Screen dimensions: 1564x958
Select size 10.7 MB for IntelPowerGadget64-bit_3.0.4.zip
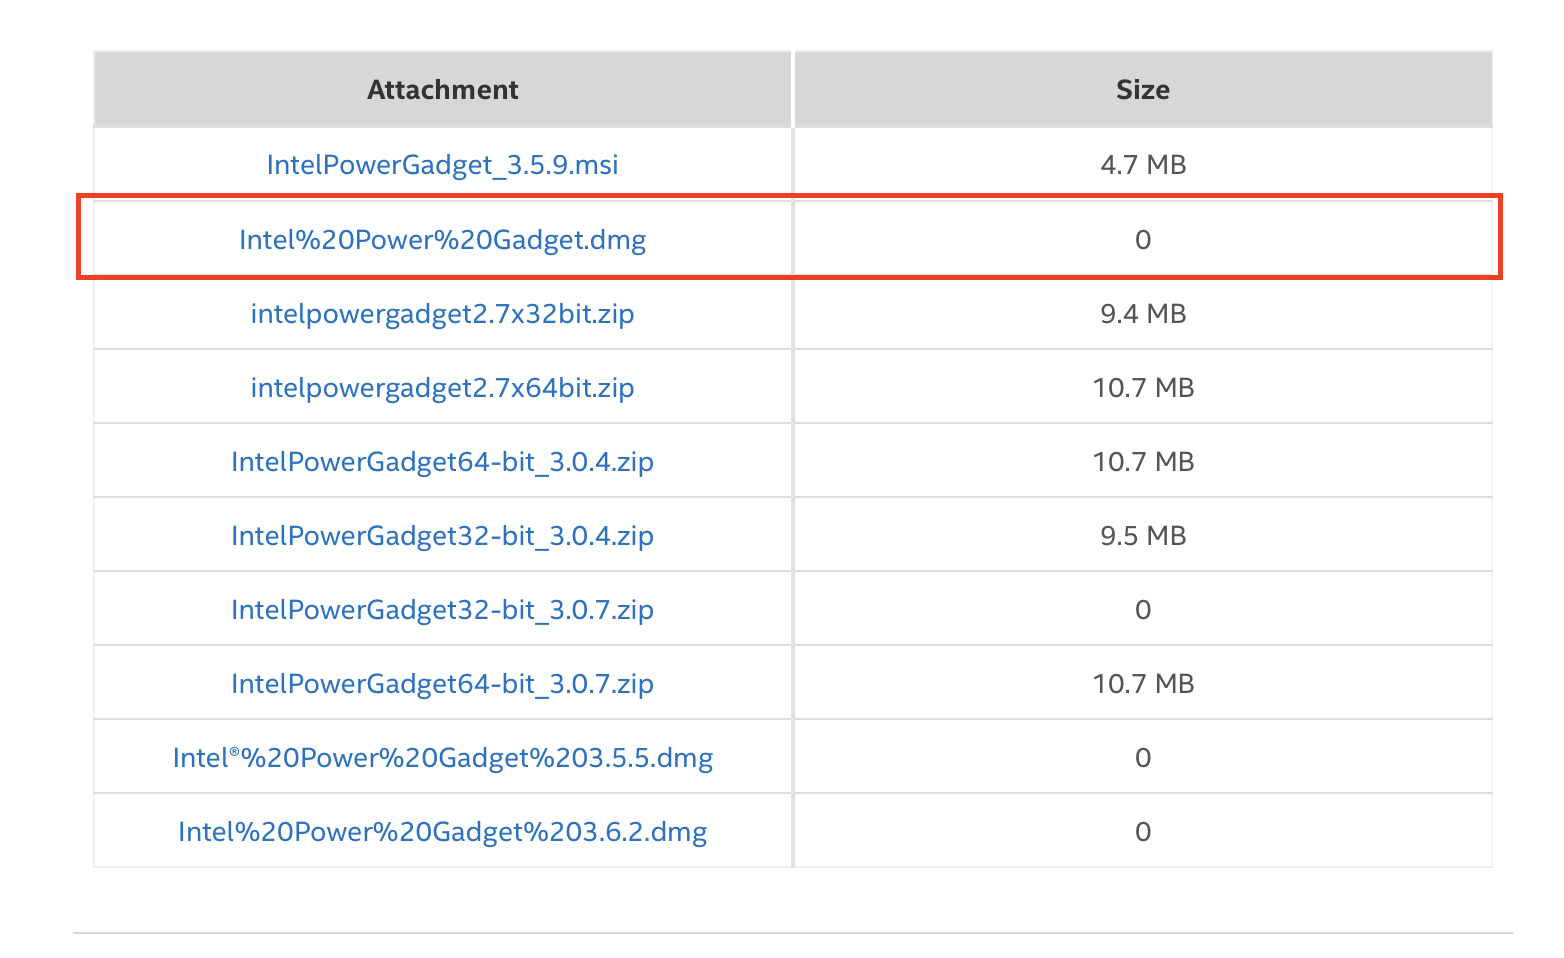point(1143,462)
